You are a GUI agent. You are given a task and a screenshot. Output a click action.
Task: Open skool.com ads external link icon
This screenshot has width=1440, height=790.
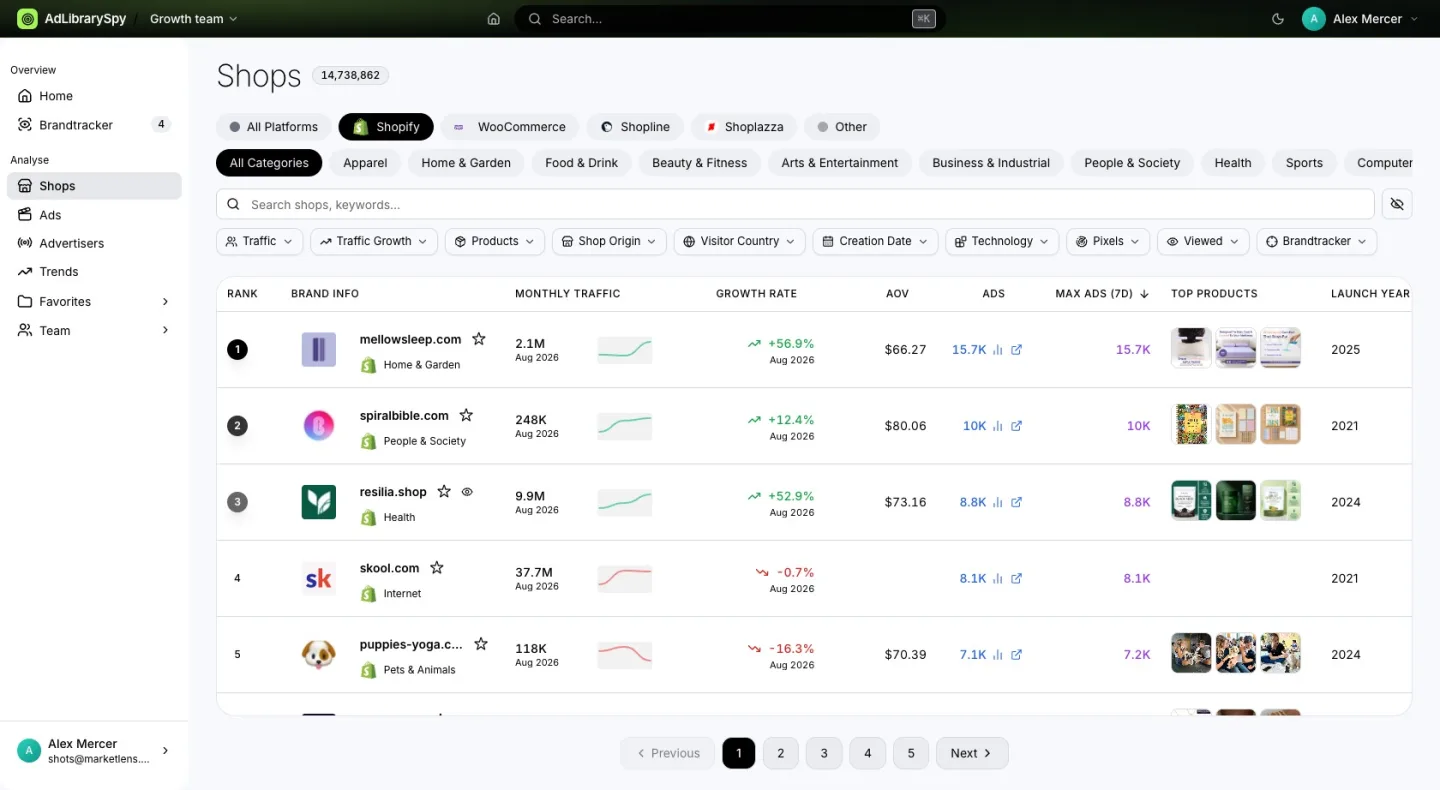click(x=1016, y=578)
